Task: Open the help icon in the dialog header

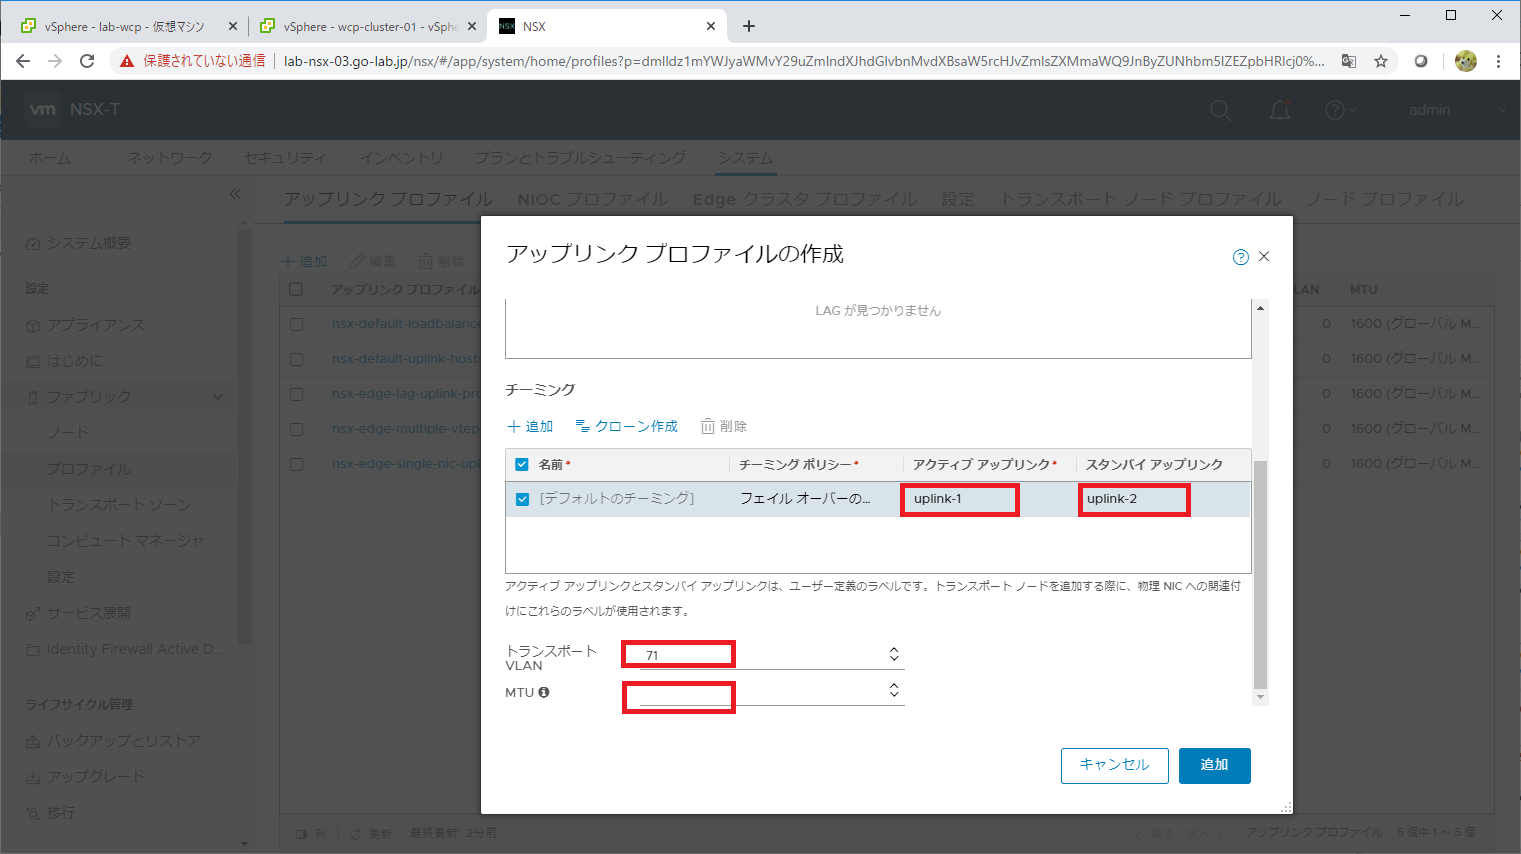Action: coord(1240,257)
